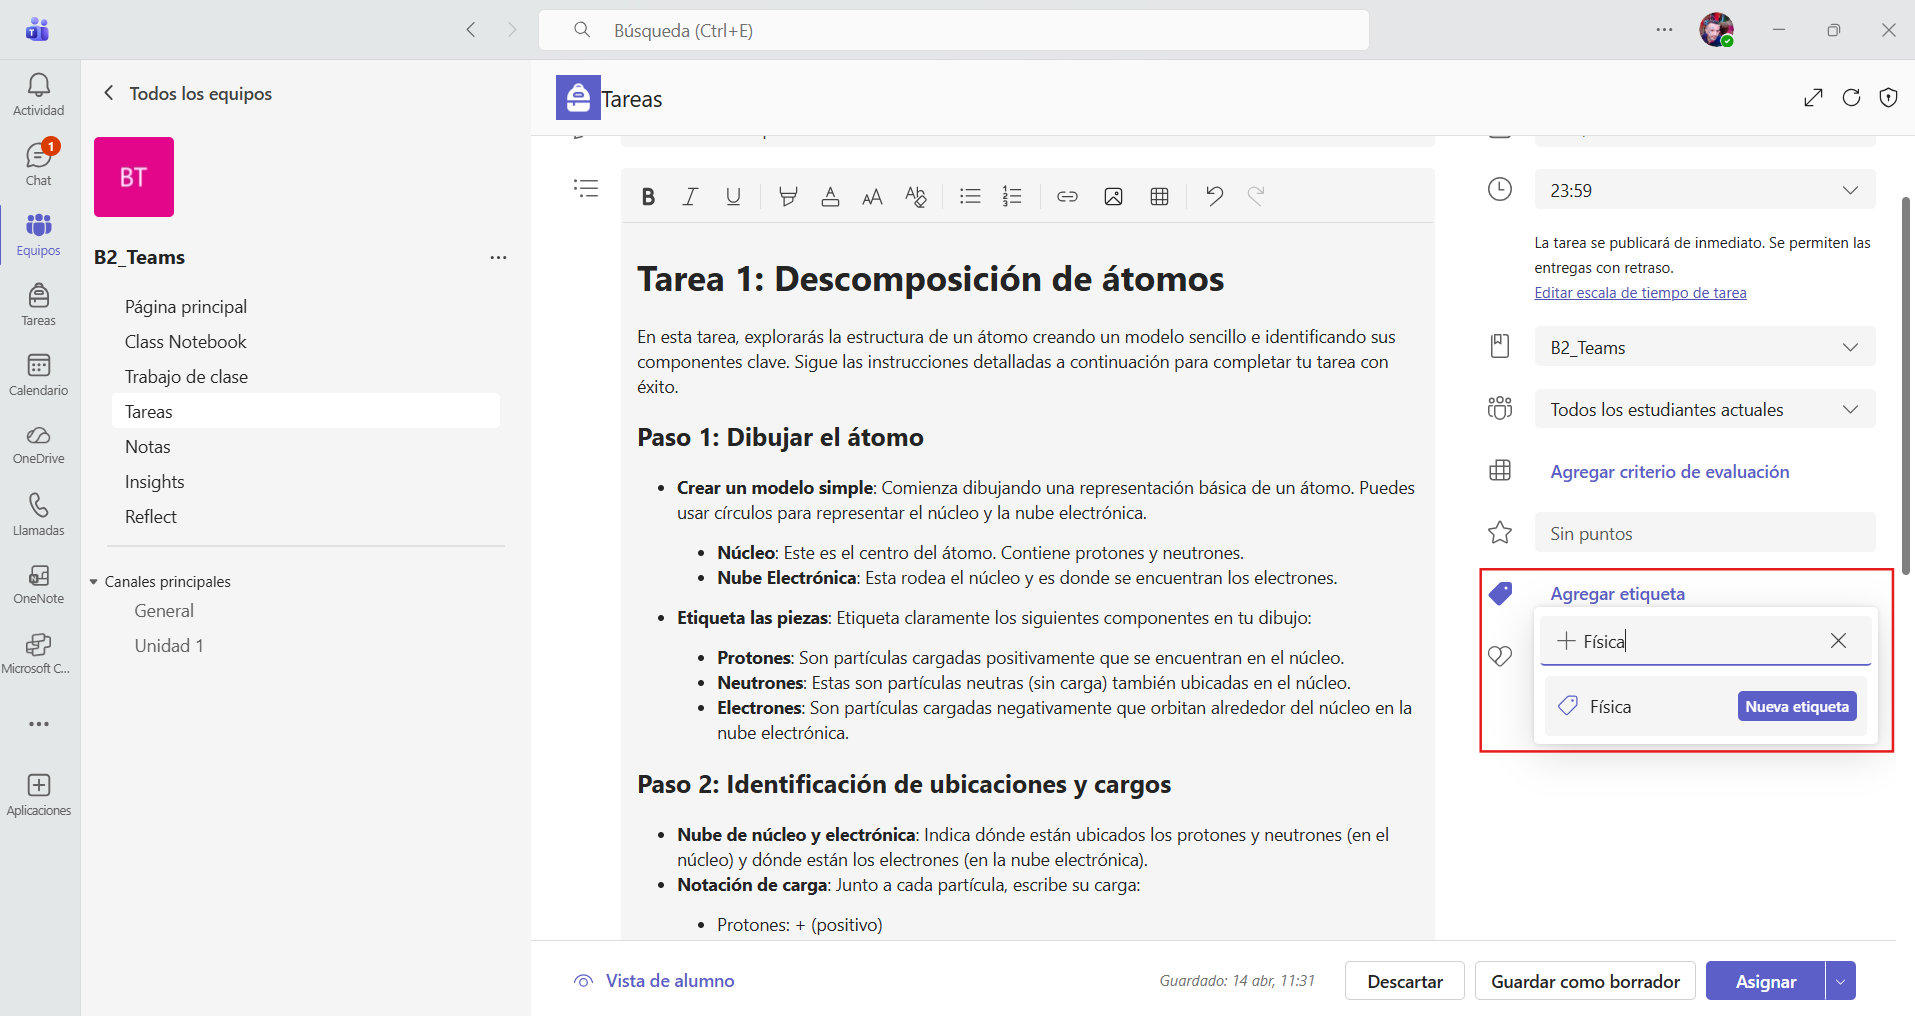Refresh the Tareas tab
Image resolution: width=1915 pixels, height=1016 pixels.
point(1851,97)
